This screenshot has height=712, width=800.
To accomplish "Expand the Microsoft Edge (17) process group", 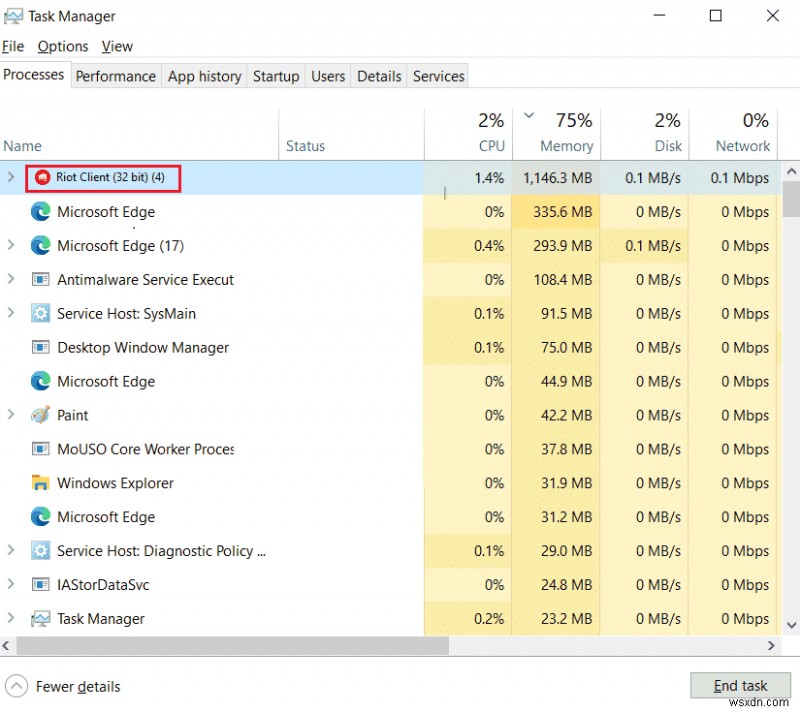I will pyautogui.click(x=10, y=245).
